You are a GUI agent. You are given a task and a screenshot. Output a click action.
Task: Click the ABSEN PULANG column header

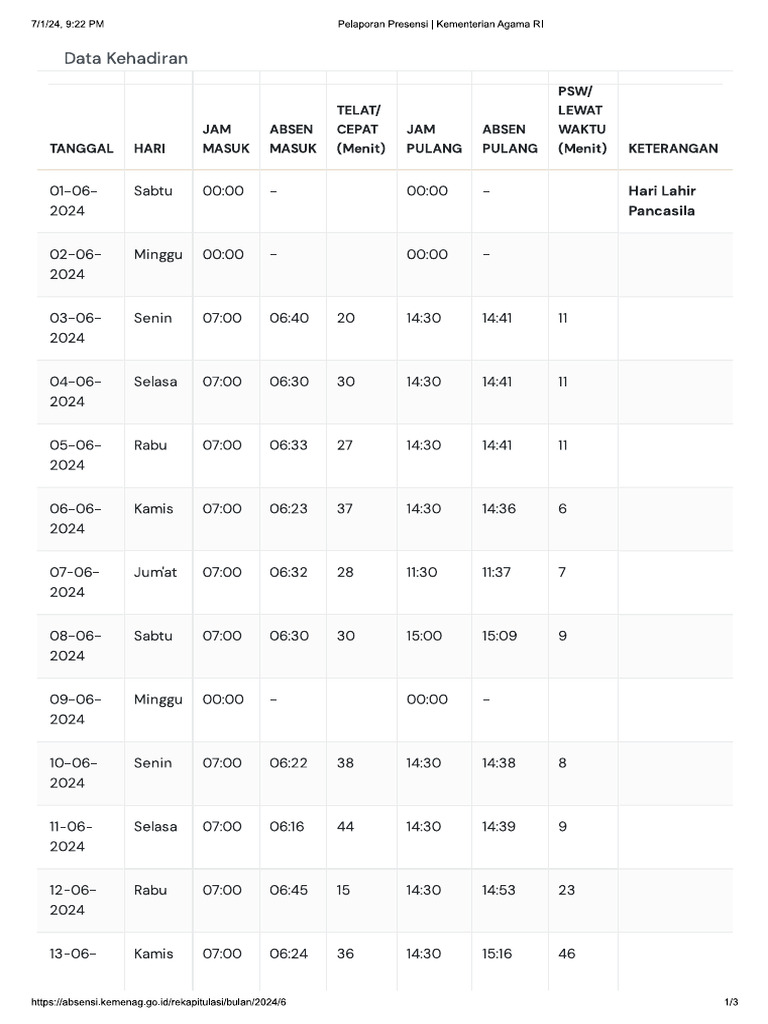[x=509, y=139]
